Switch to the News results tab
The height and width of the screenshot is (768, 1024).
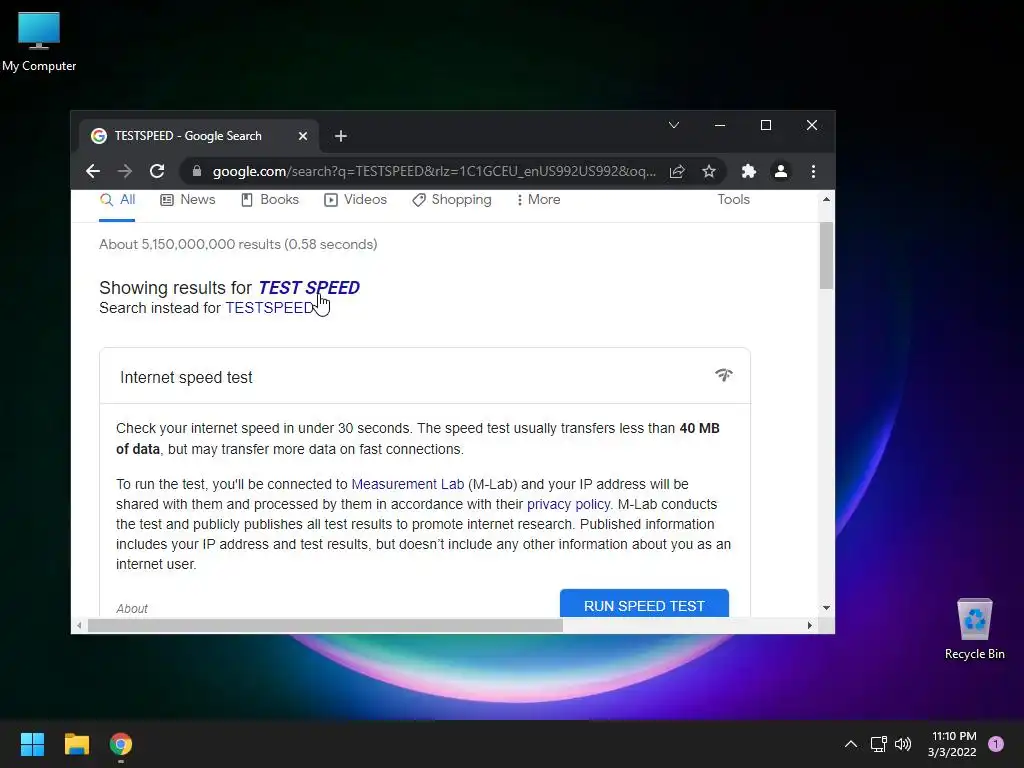[x=187, y=200]
